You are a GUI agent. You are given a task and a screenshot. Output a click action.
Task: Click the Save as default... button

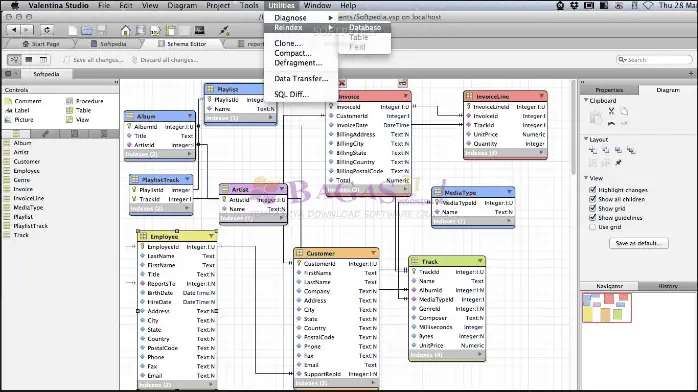[639, 243]
